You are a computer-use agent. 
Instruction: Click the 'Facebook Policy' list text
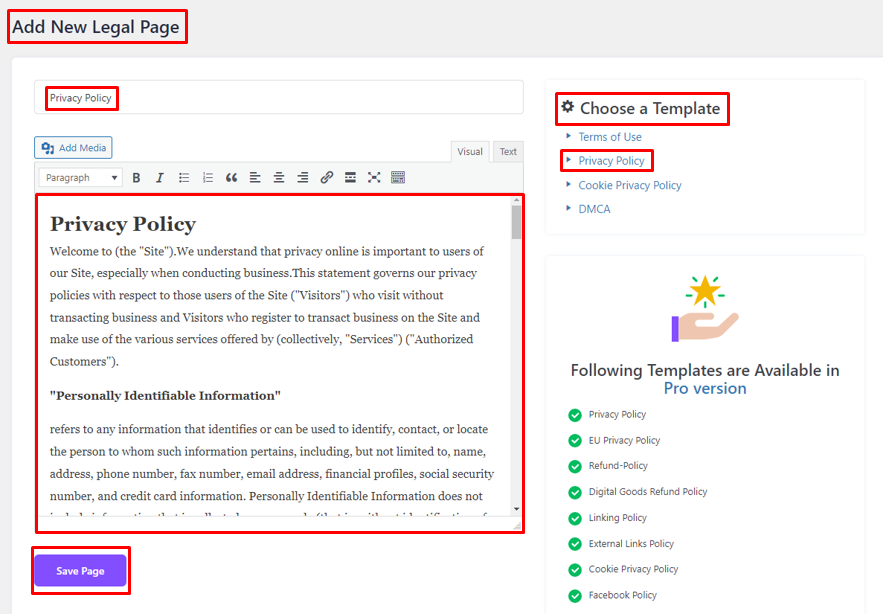click(622, 595)
